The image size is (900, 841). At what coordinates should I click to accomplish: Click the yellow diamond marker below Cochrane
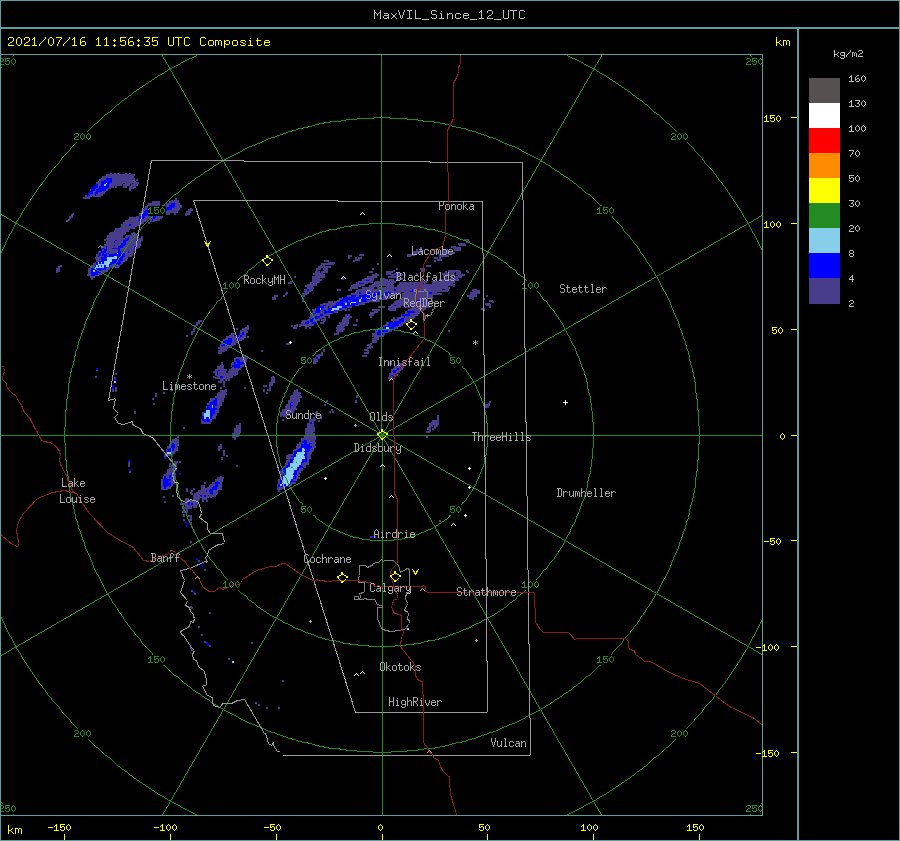tap(342, 578)
